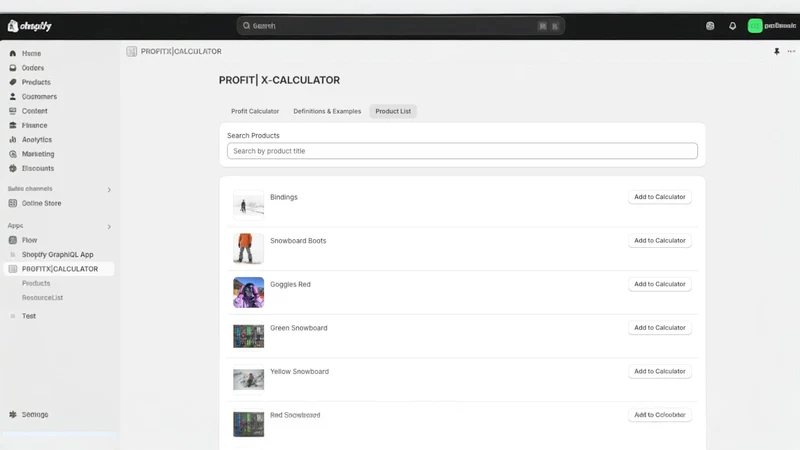Viewport: 800px width, 450px height.
Task: Add Bindings to the calculator
Action: pyautogui.click(x=660, y=197)
